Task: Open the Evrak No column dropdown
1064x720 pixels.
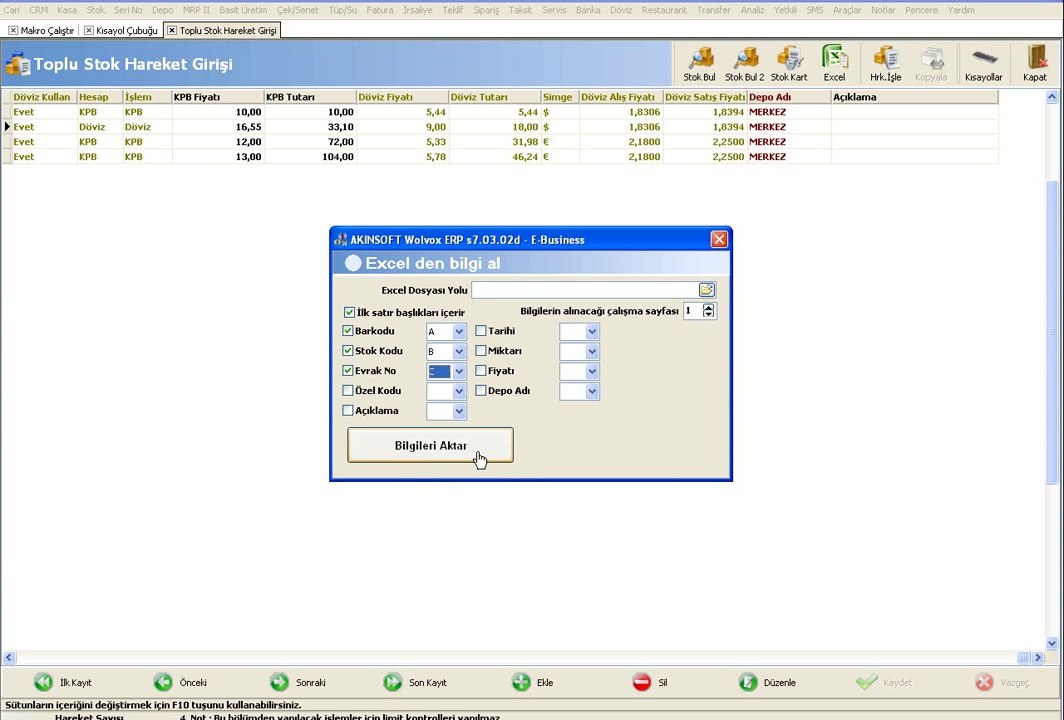Action: (459, 371)
